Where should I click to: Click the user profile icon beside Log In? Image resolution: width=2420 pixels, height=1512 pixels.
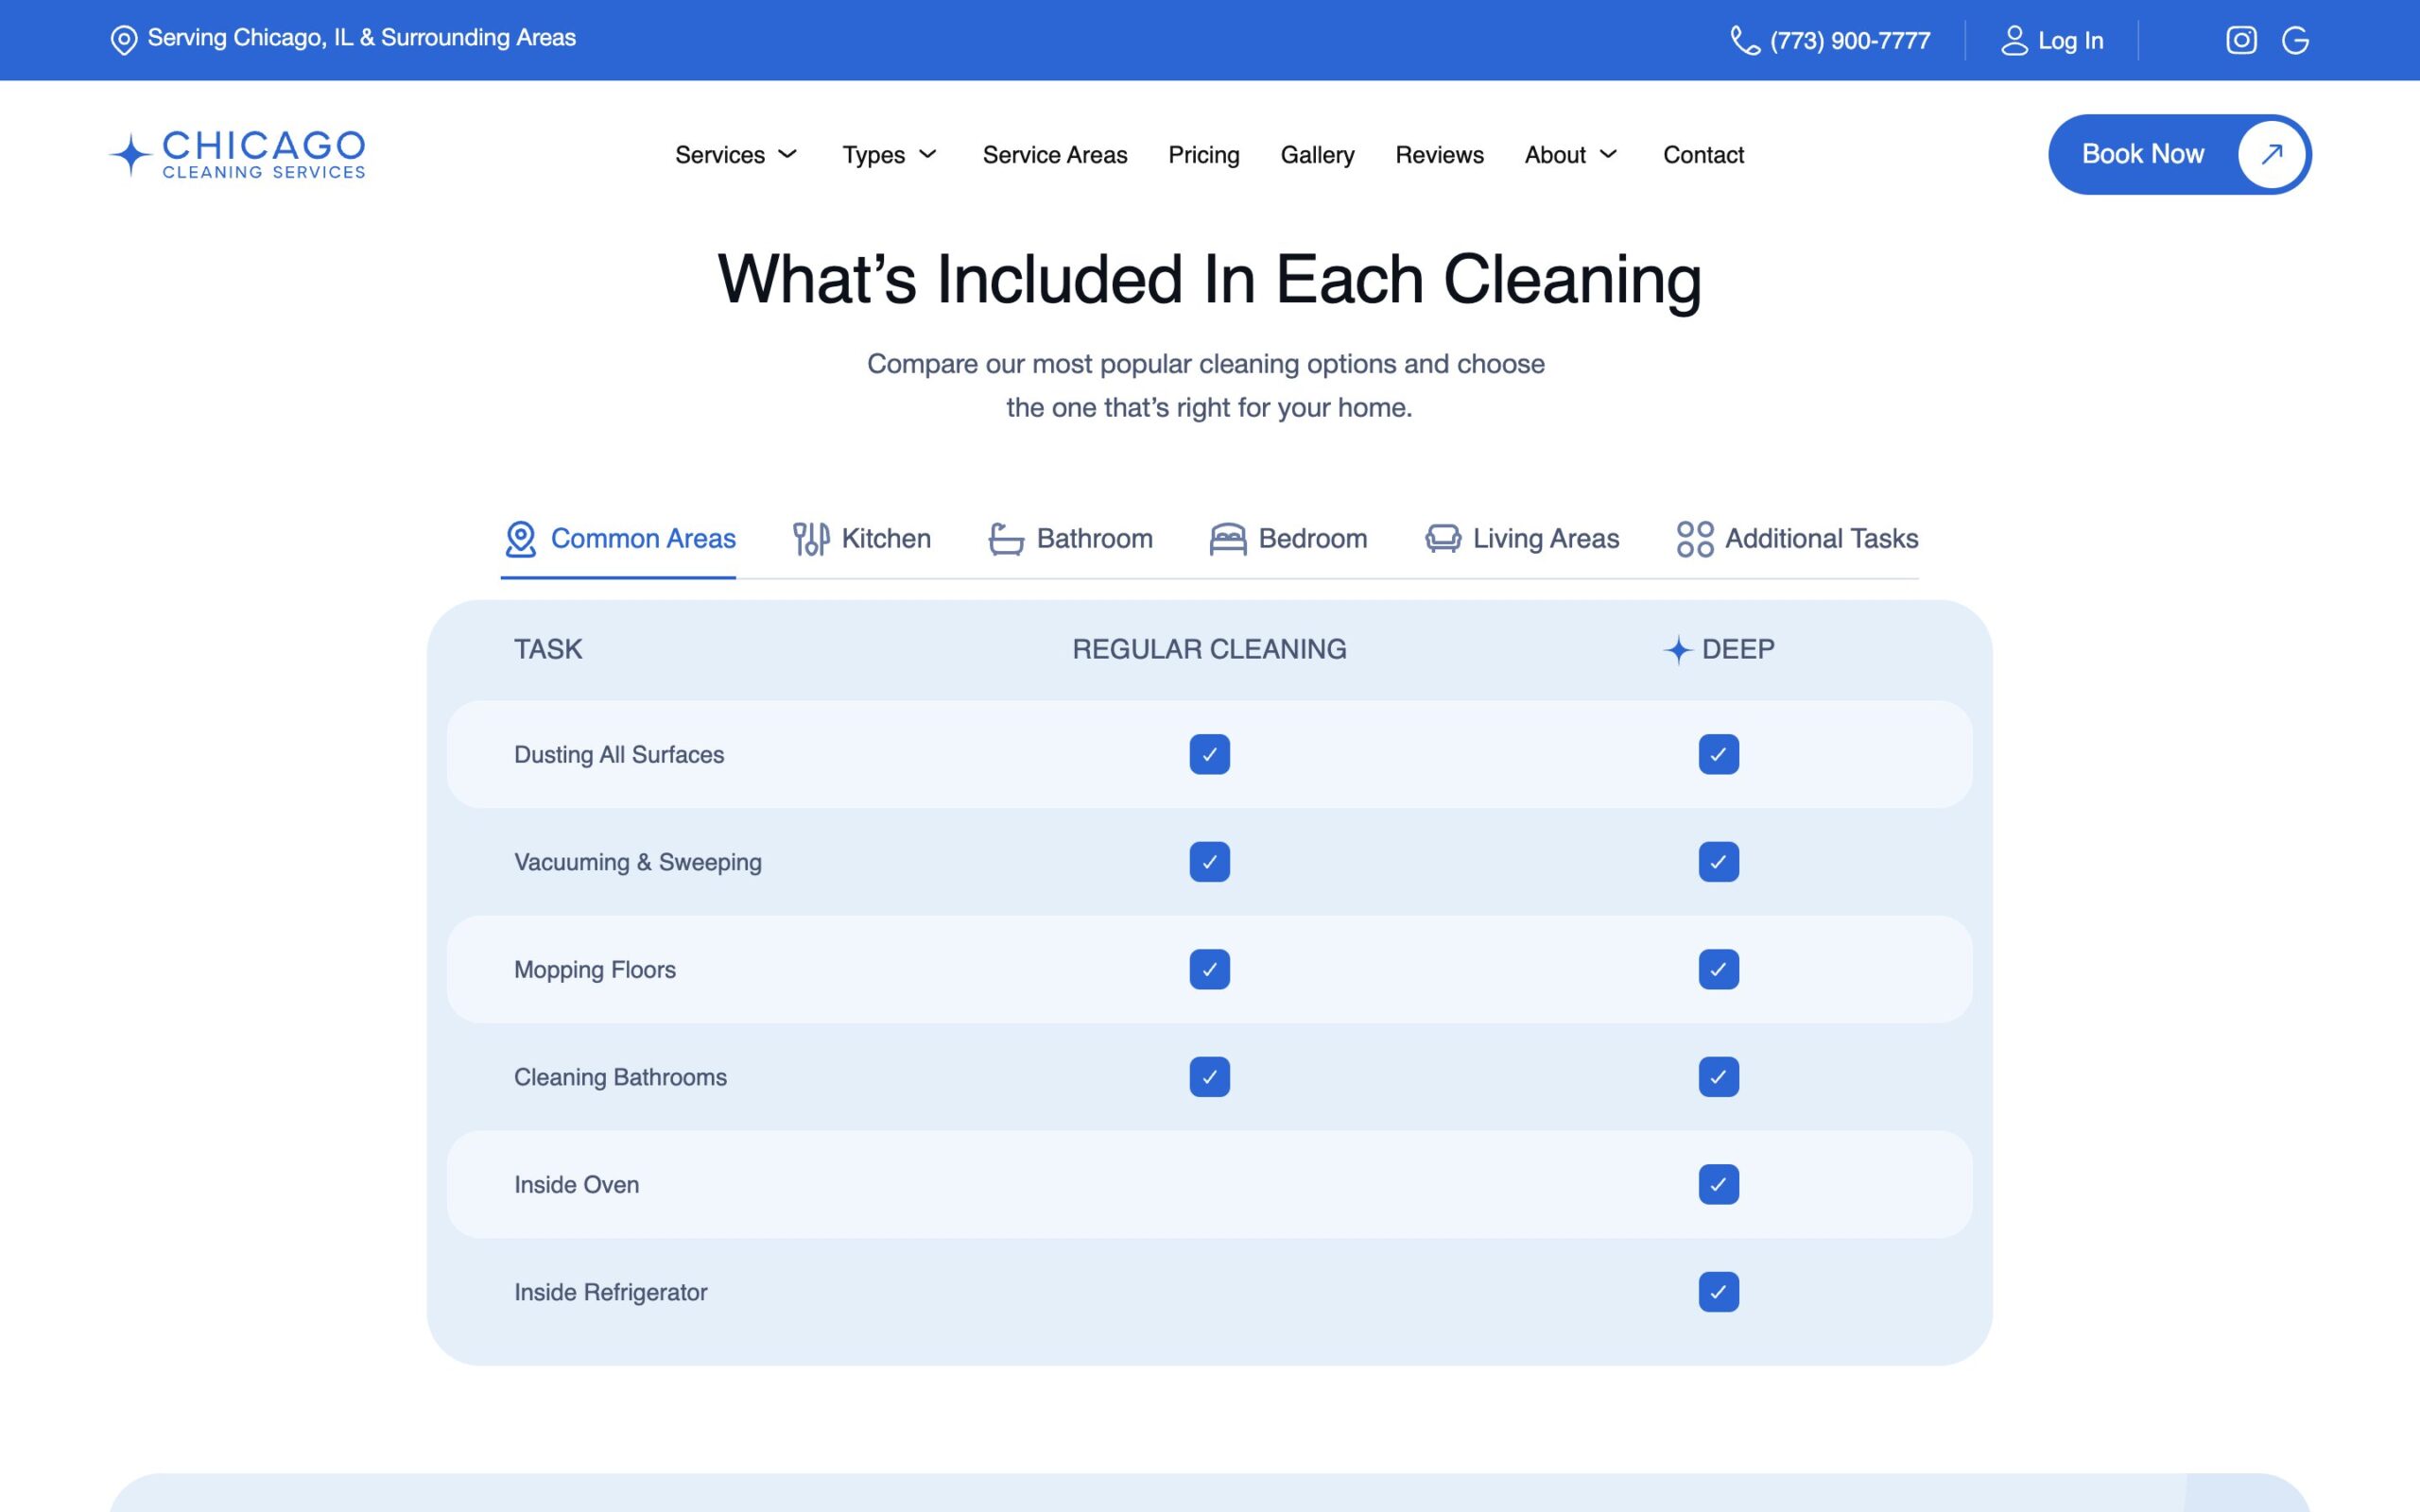pyautogui.click(x=2014, y=41)
